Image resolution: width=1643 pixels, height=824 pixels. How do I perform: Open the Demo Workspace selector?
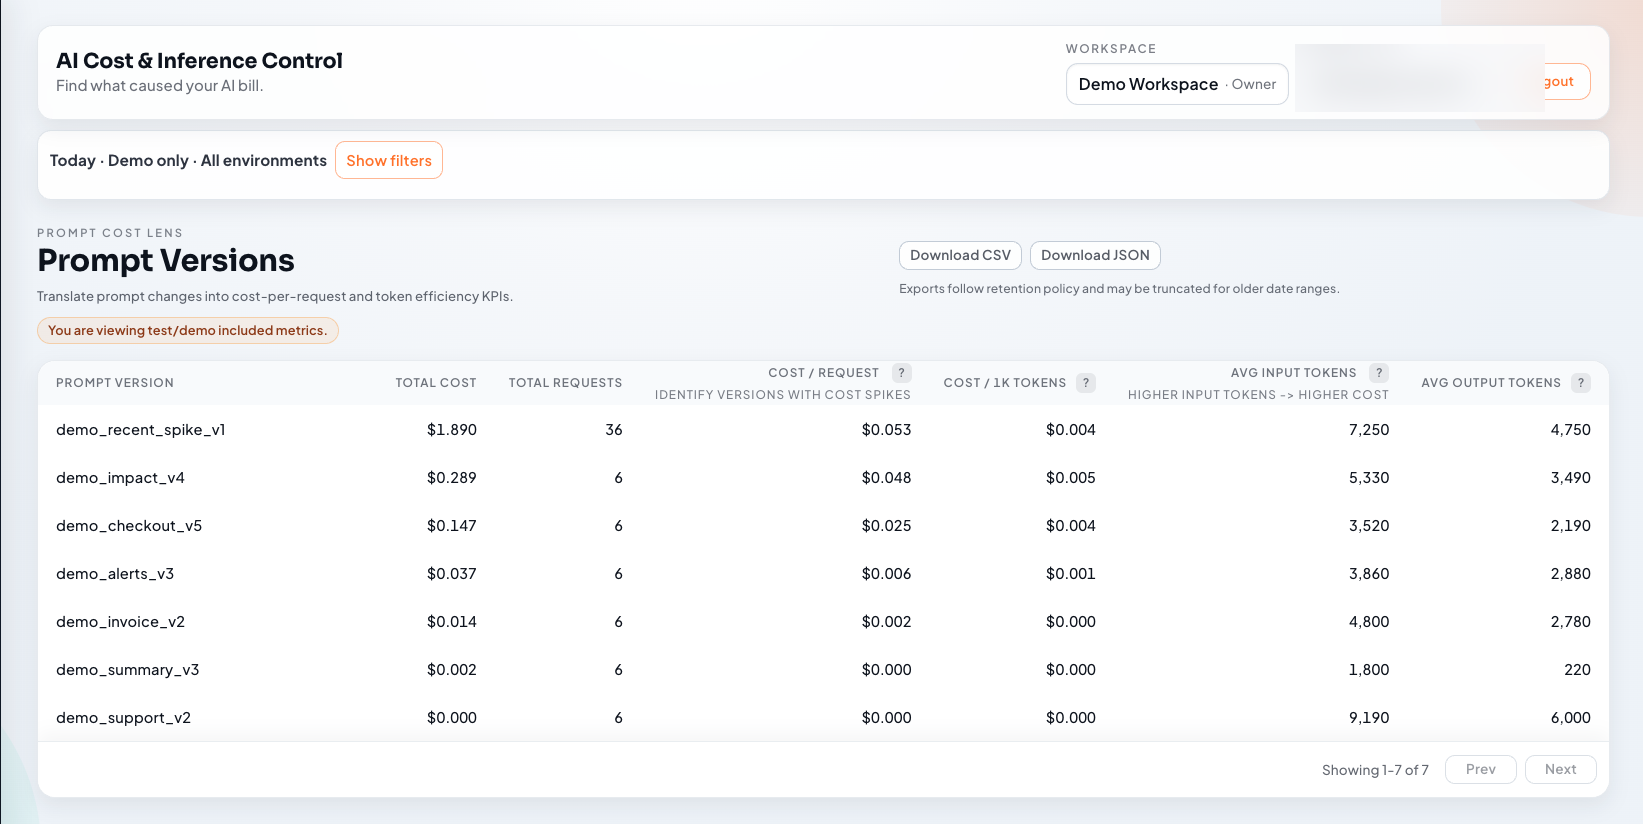pos(1176,84)
